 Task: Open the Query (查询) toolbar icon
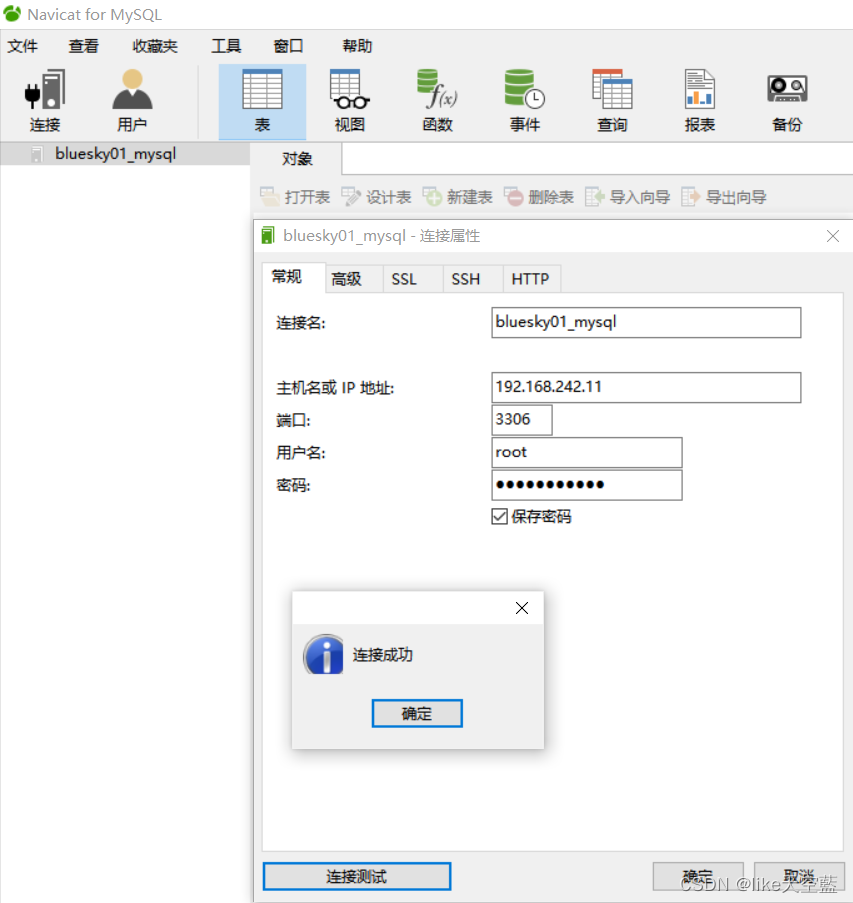click(612, 102)
